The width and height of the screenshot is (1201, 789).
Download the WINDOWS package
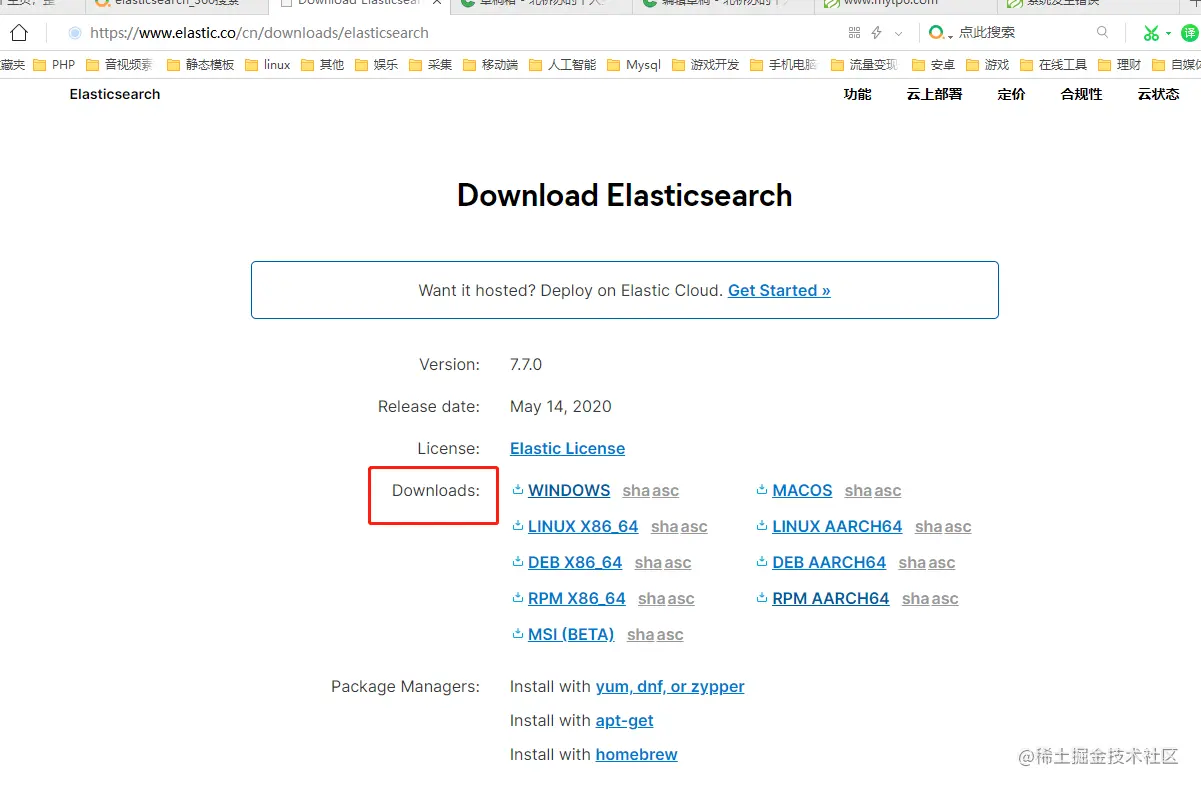(x=569, y=490)
